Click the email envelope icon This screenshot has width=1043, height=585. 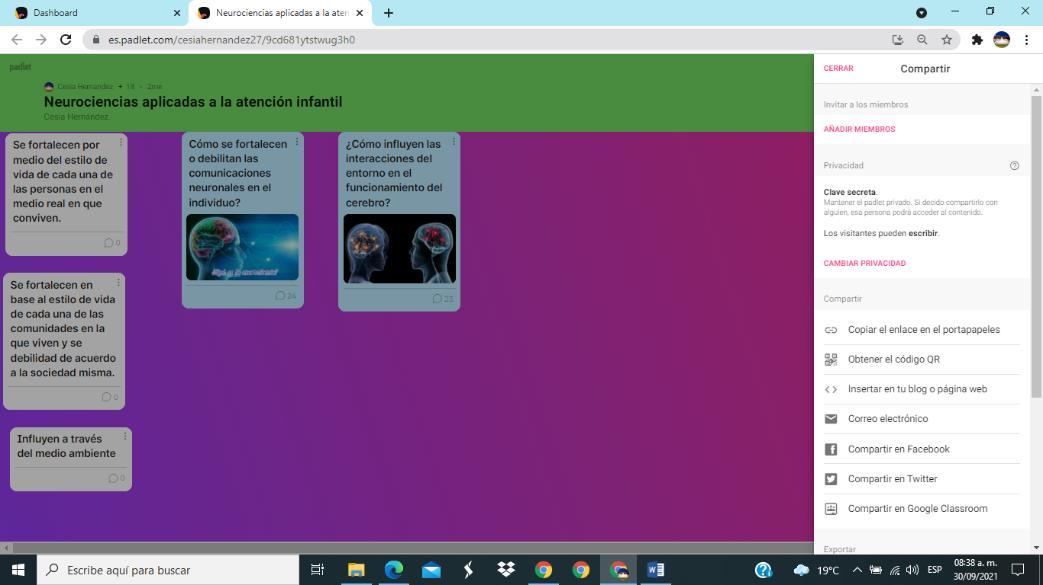[831, 419]
